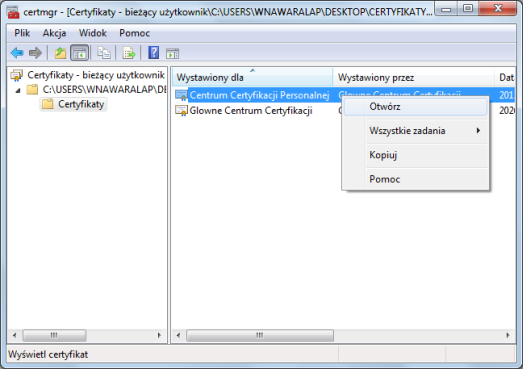This screenshot has width=523, height=369.
Task: Click the certmgr icon in title bar
Action: 14,12
